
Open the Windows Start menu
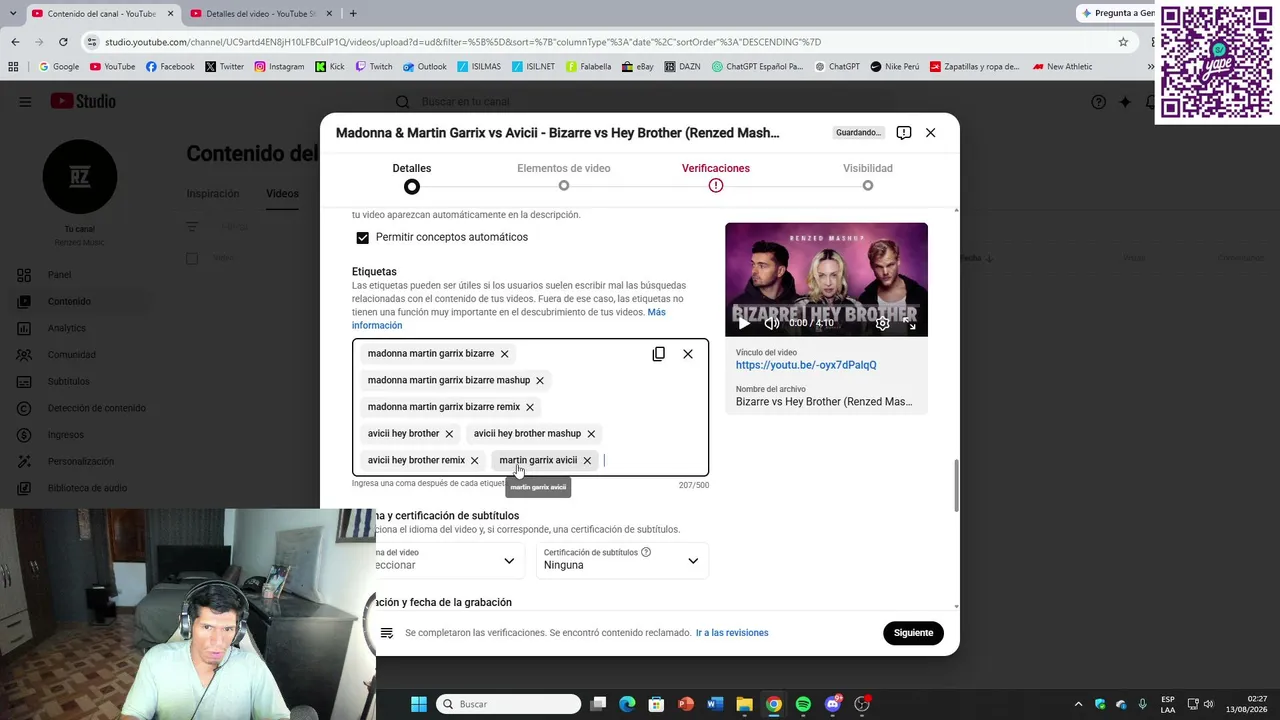pyautogui.click(x=419, y=704)
